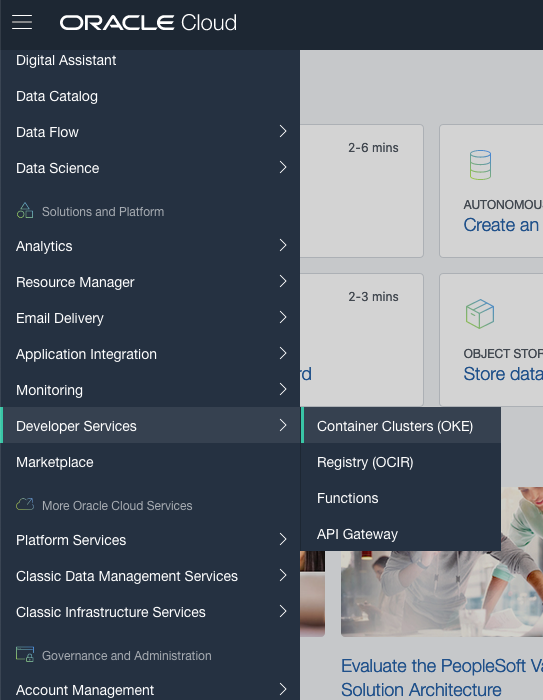Click the Solutions and Platform section heading
The height and width of the screenshot is (700, 543).
(103, 212)
